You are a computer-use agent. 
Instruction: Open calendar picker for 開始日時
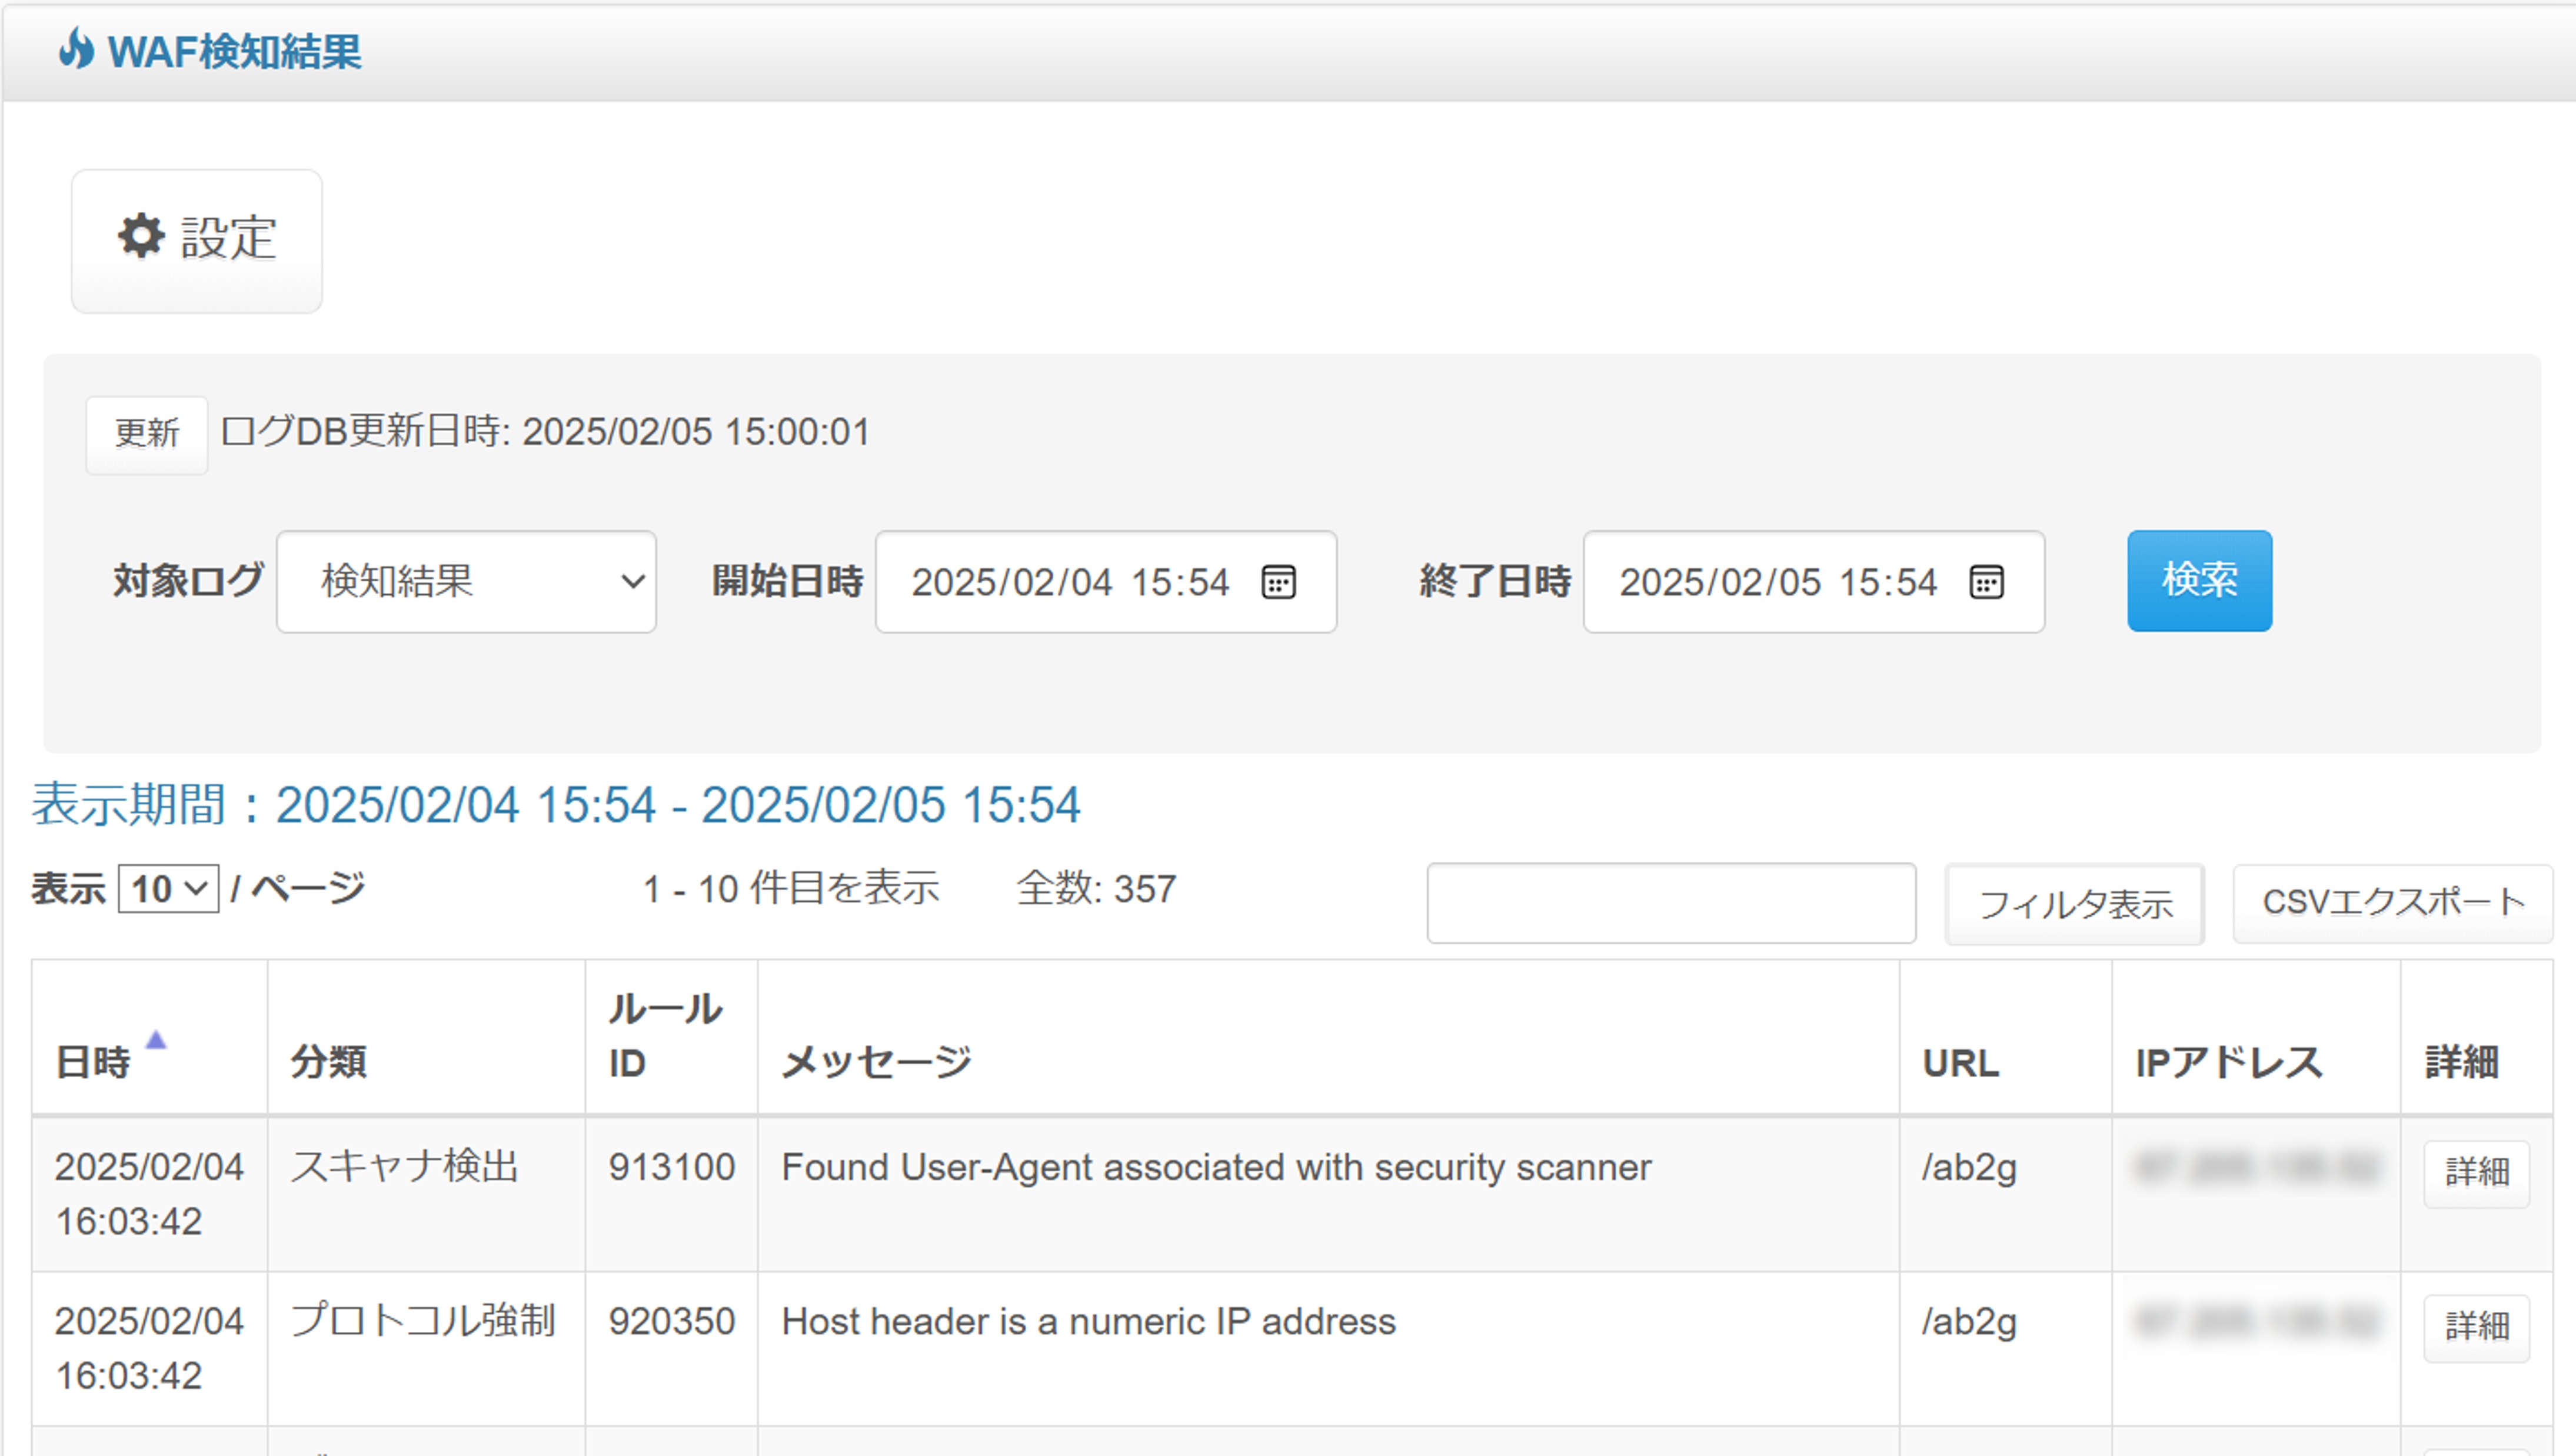(1279, 581)
